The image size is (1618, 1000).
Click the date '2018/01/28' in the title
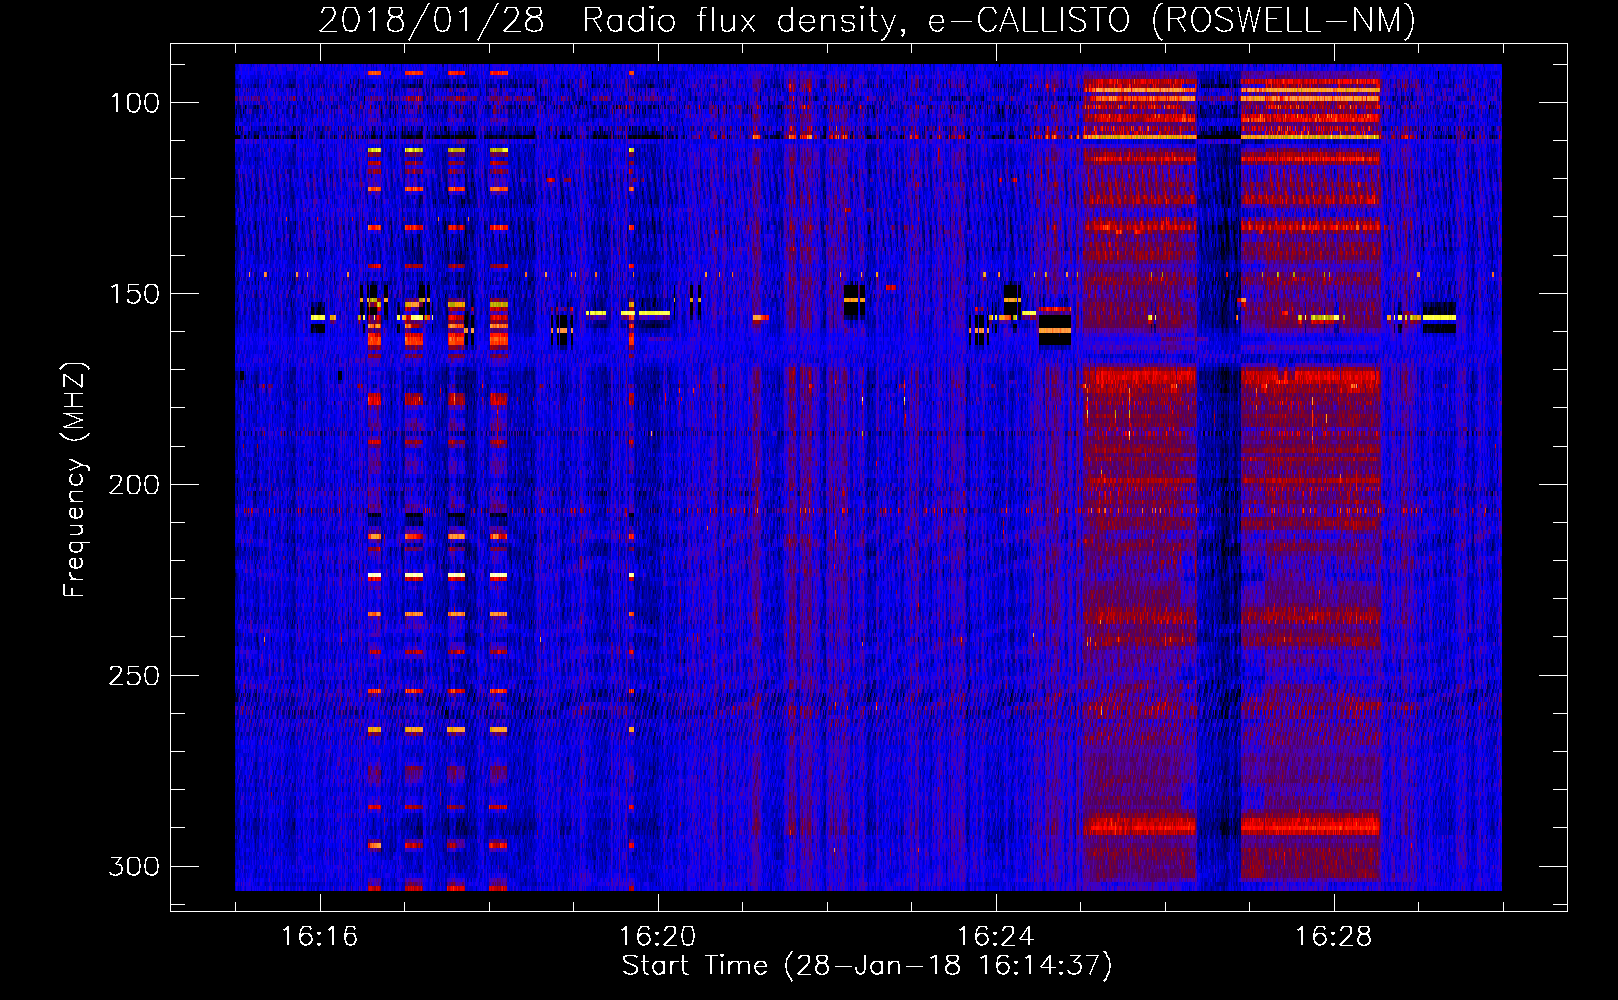click(x=431, y=20)
